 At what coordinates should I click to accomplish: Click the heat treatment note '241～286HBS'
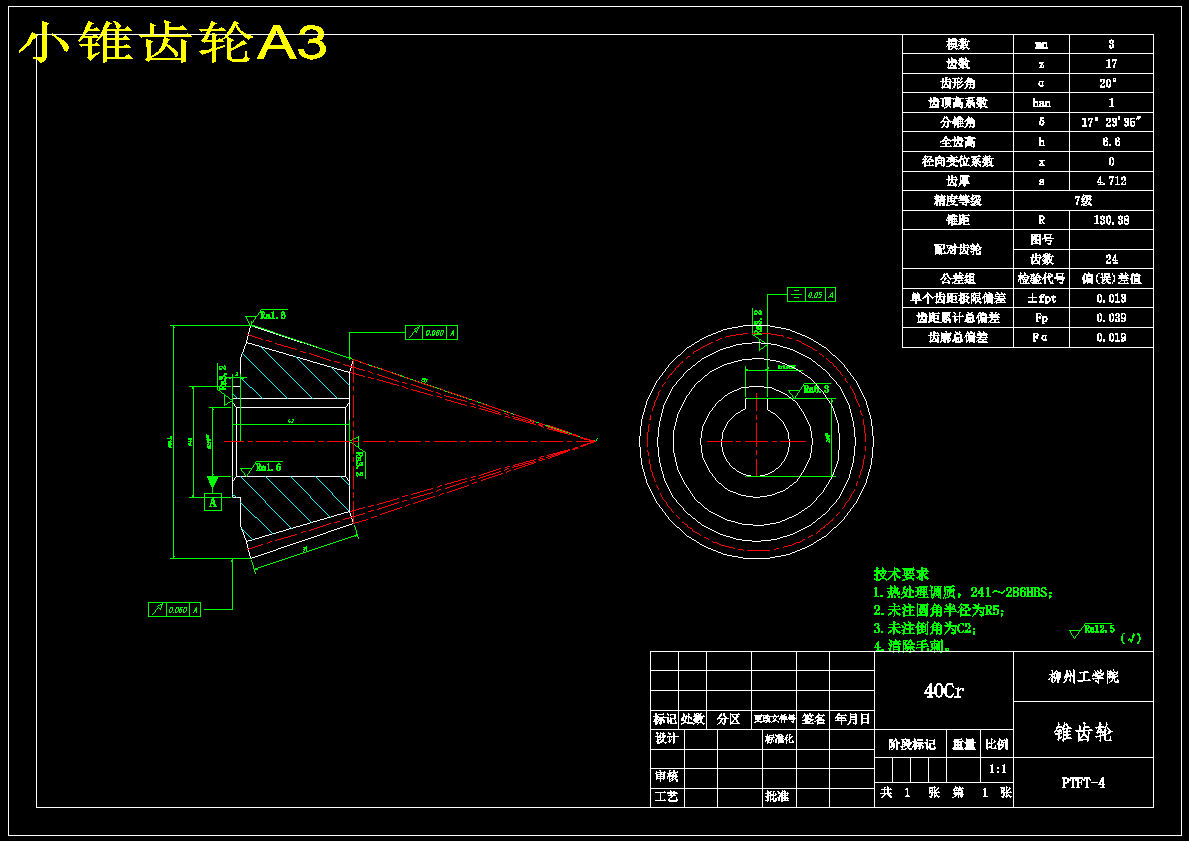click(x=1011, y=592)
